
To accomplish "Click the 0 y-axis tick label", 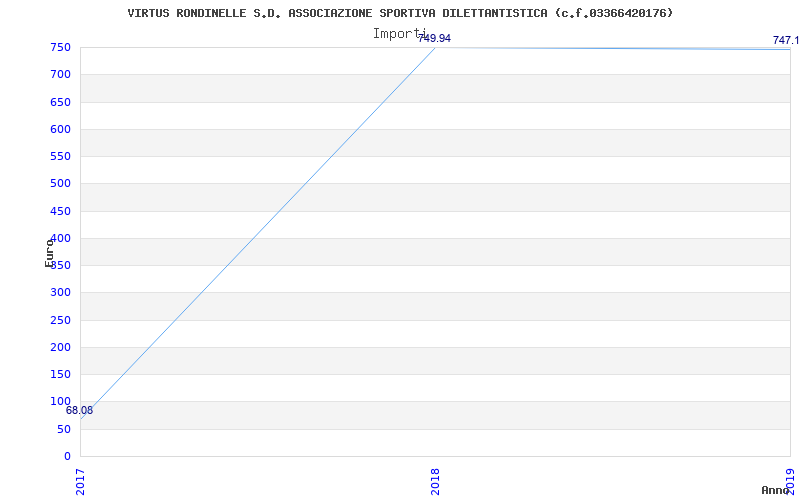I will tap(67, 456).
